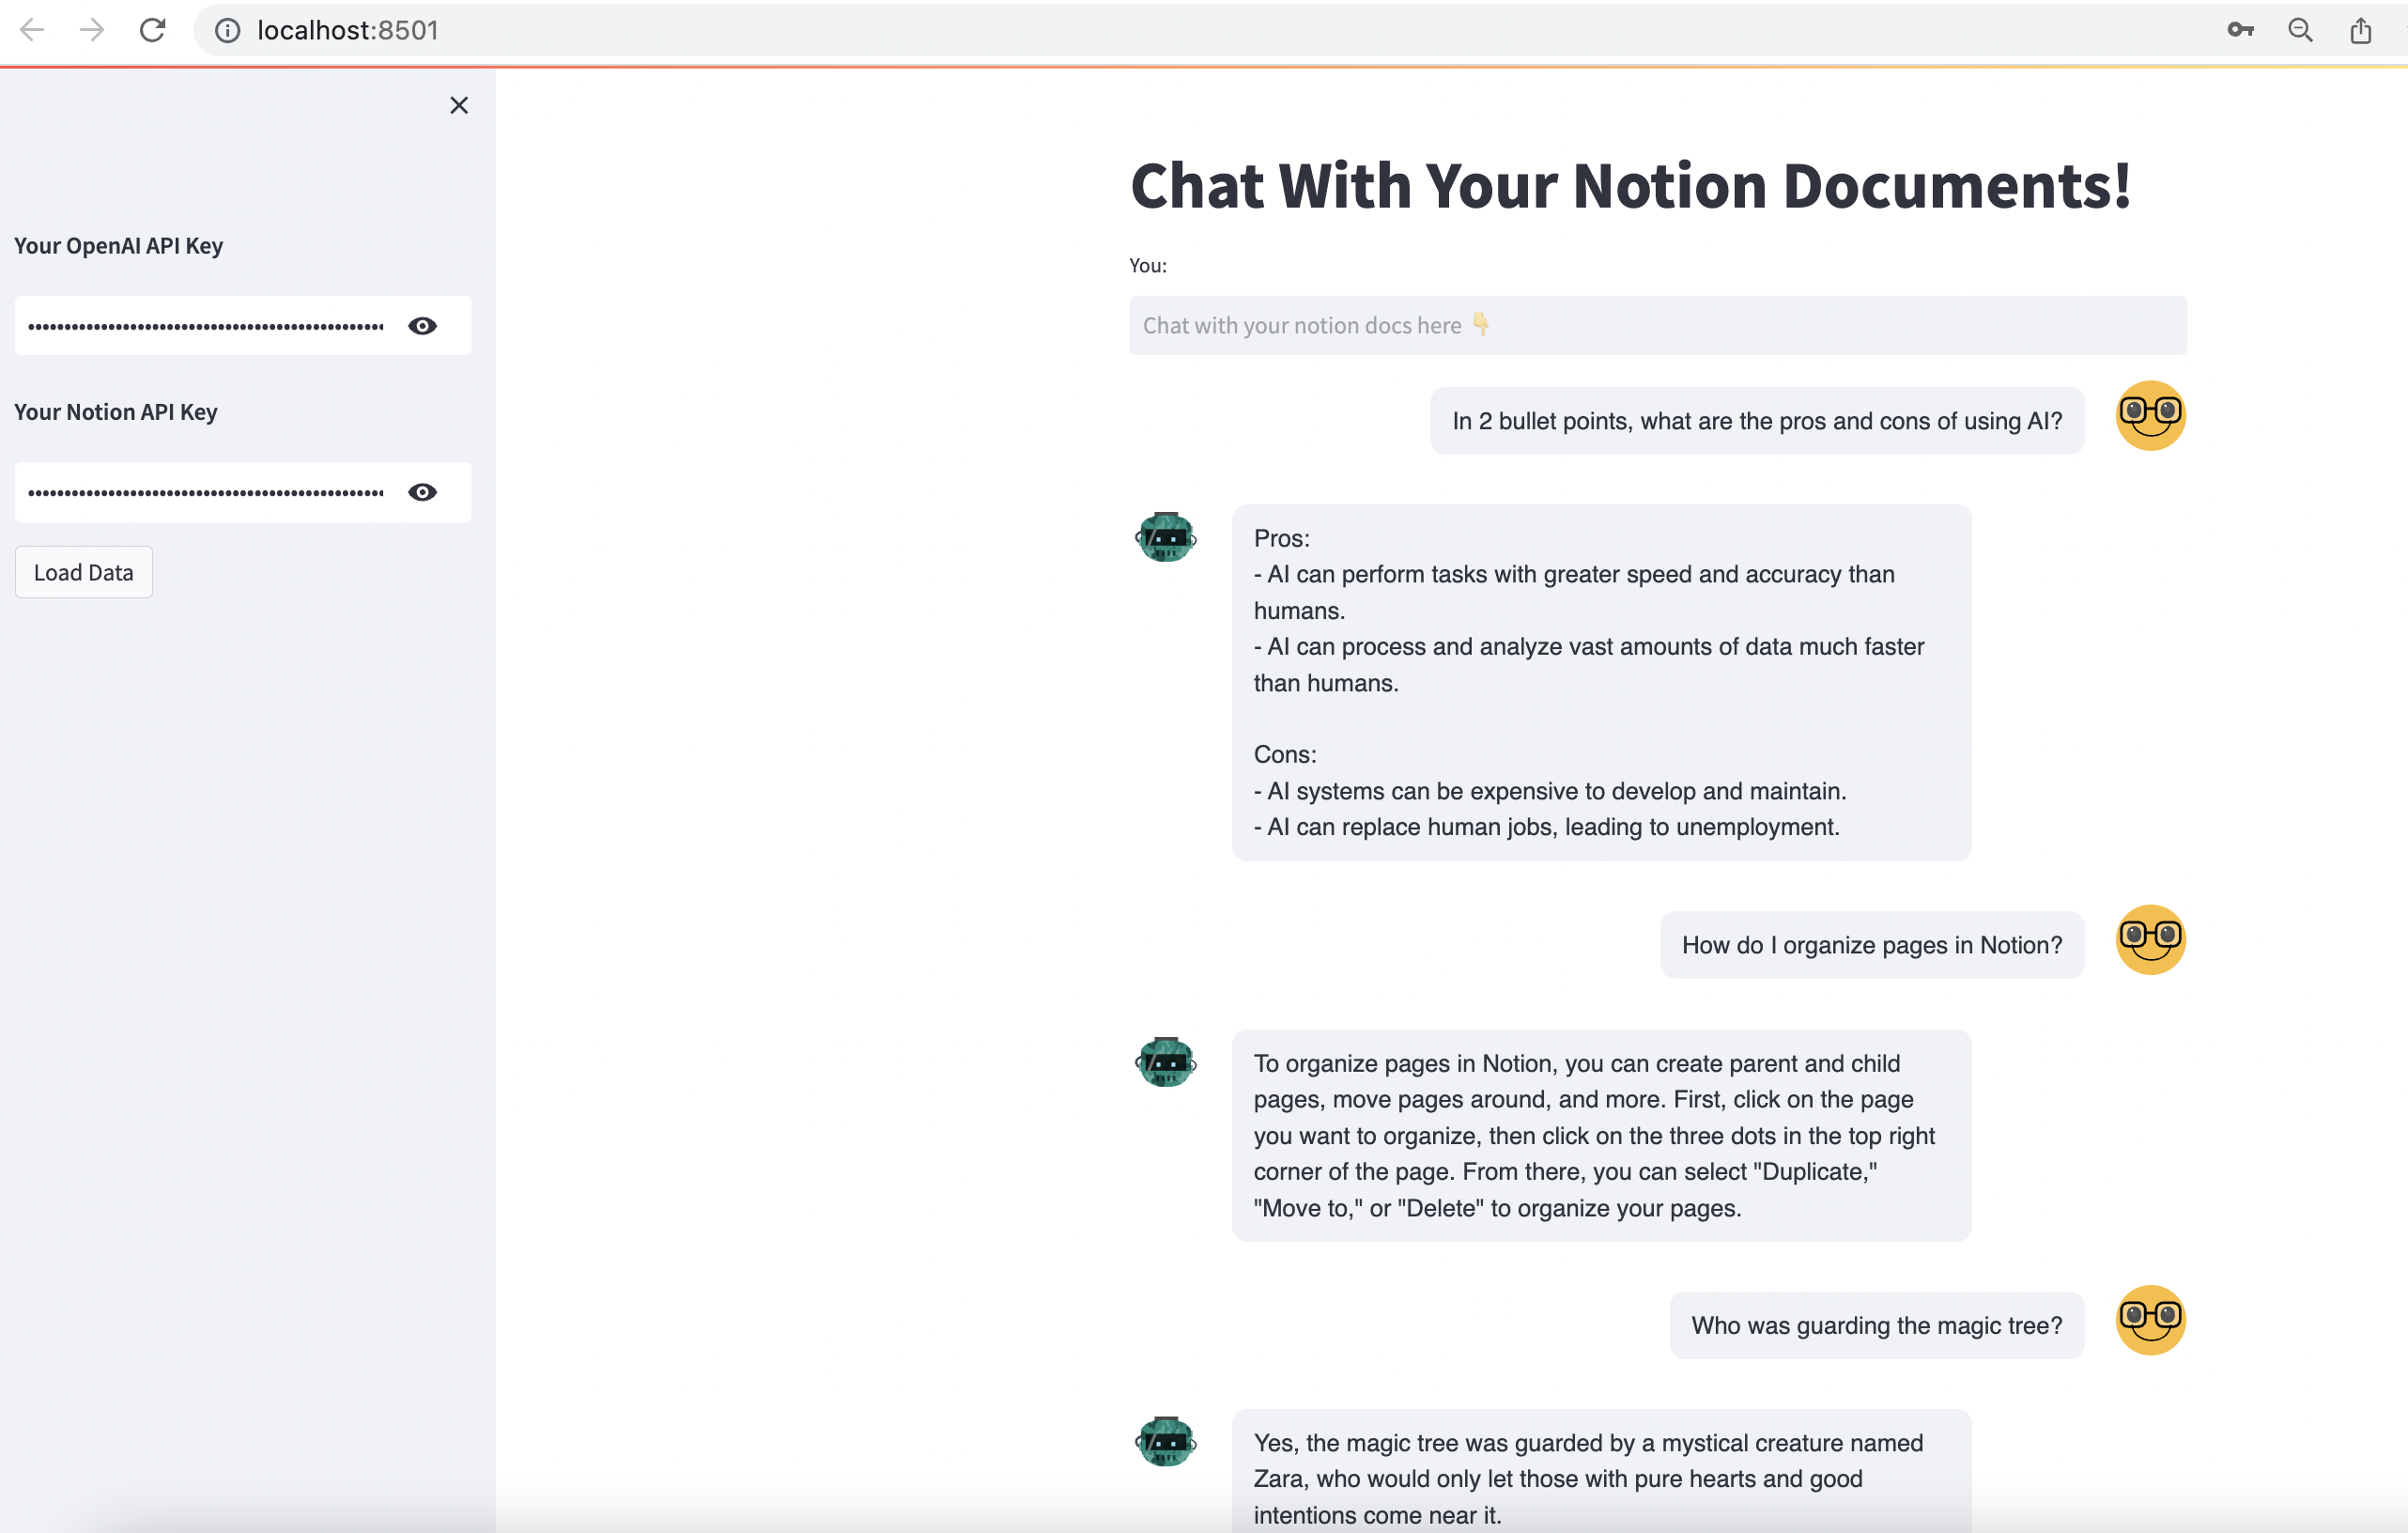Click the OpenAI API key input field
Screen dimensions: 2408x1533
[x=200, y=326]
